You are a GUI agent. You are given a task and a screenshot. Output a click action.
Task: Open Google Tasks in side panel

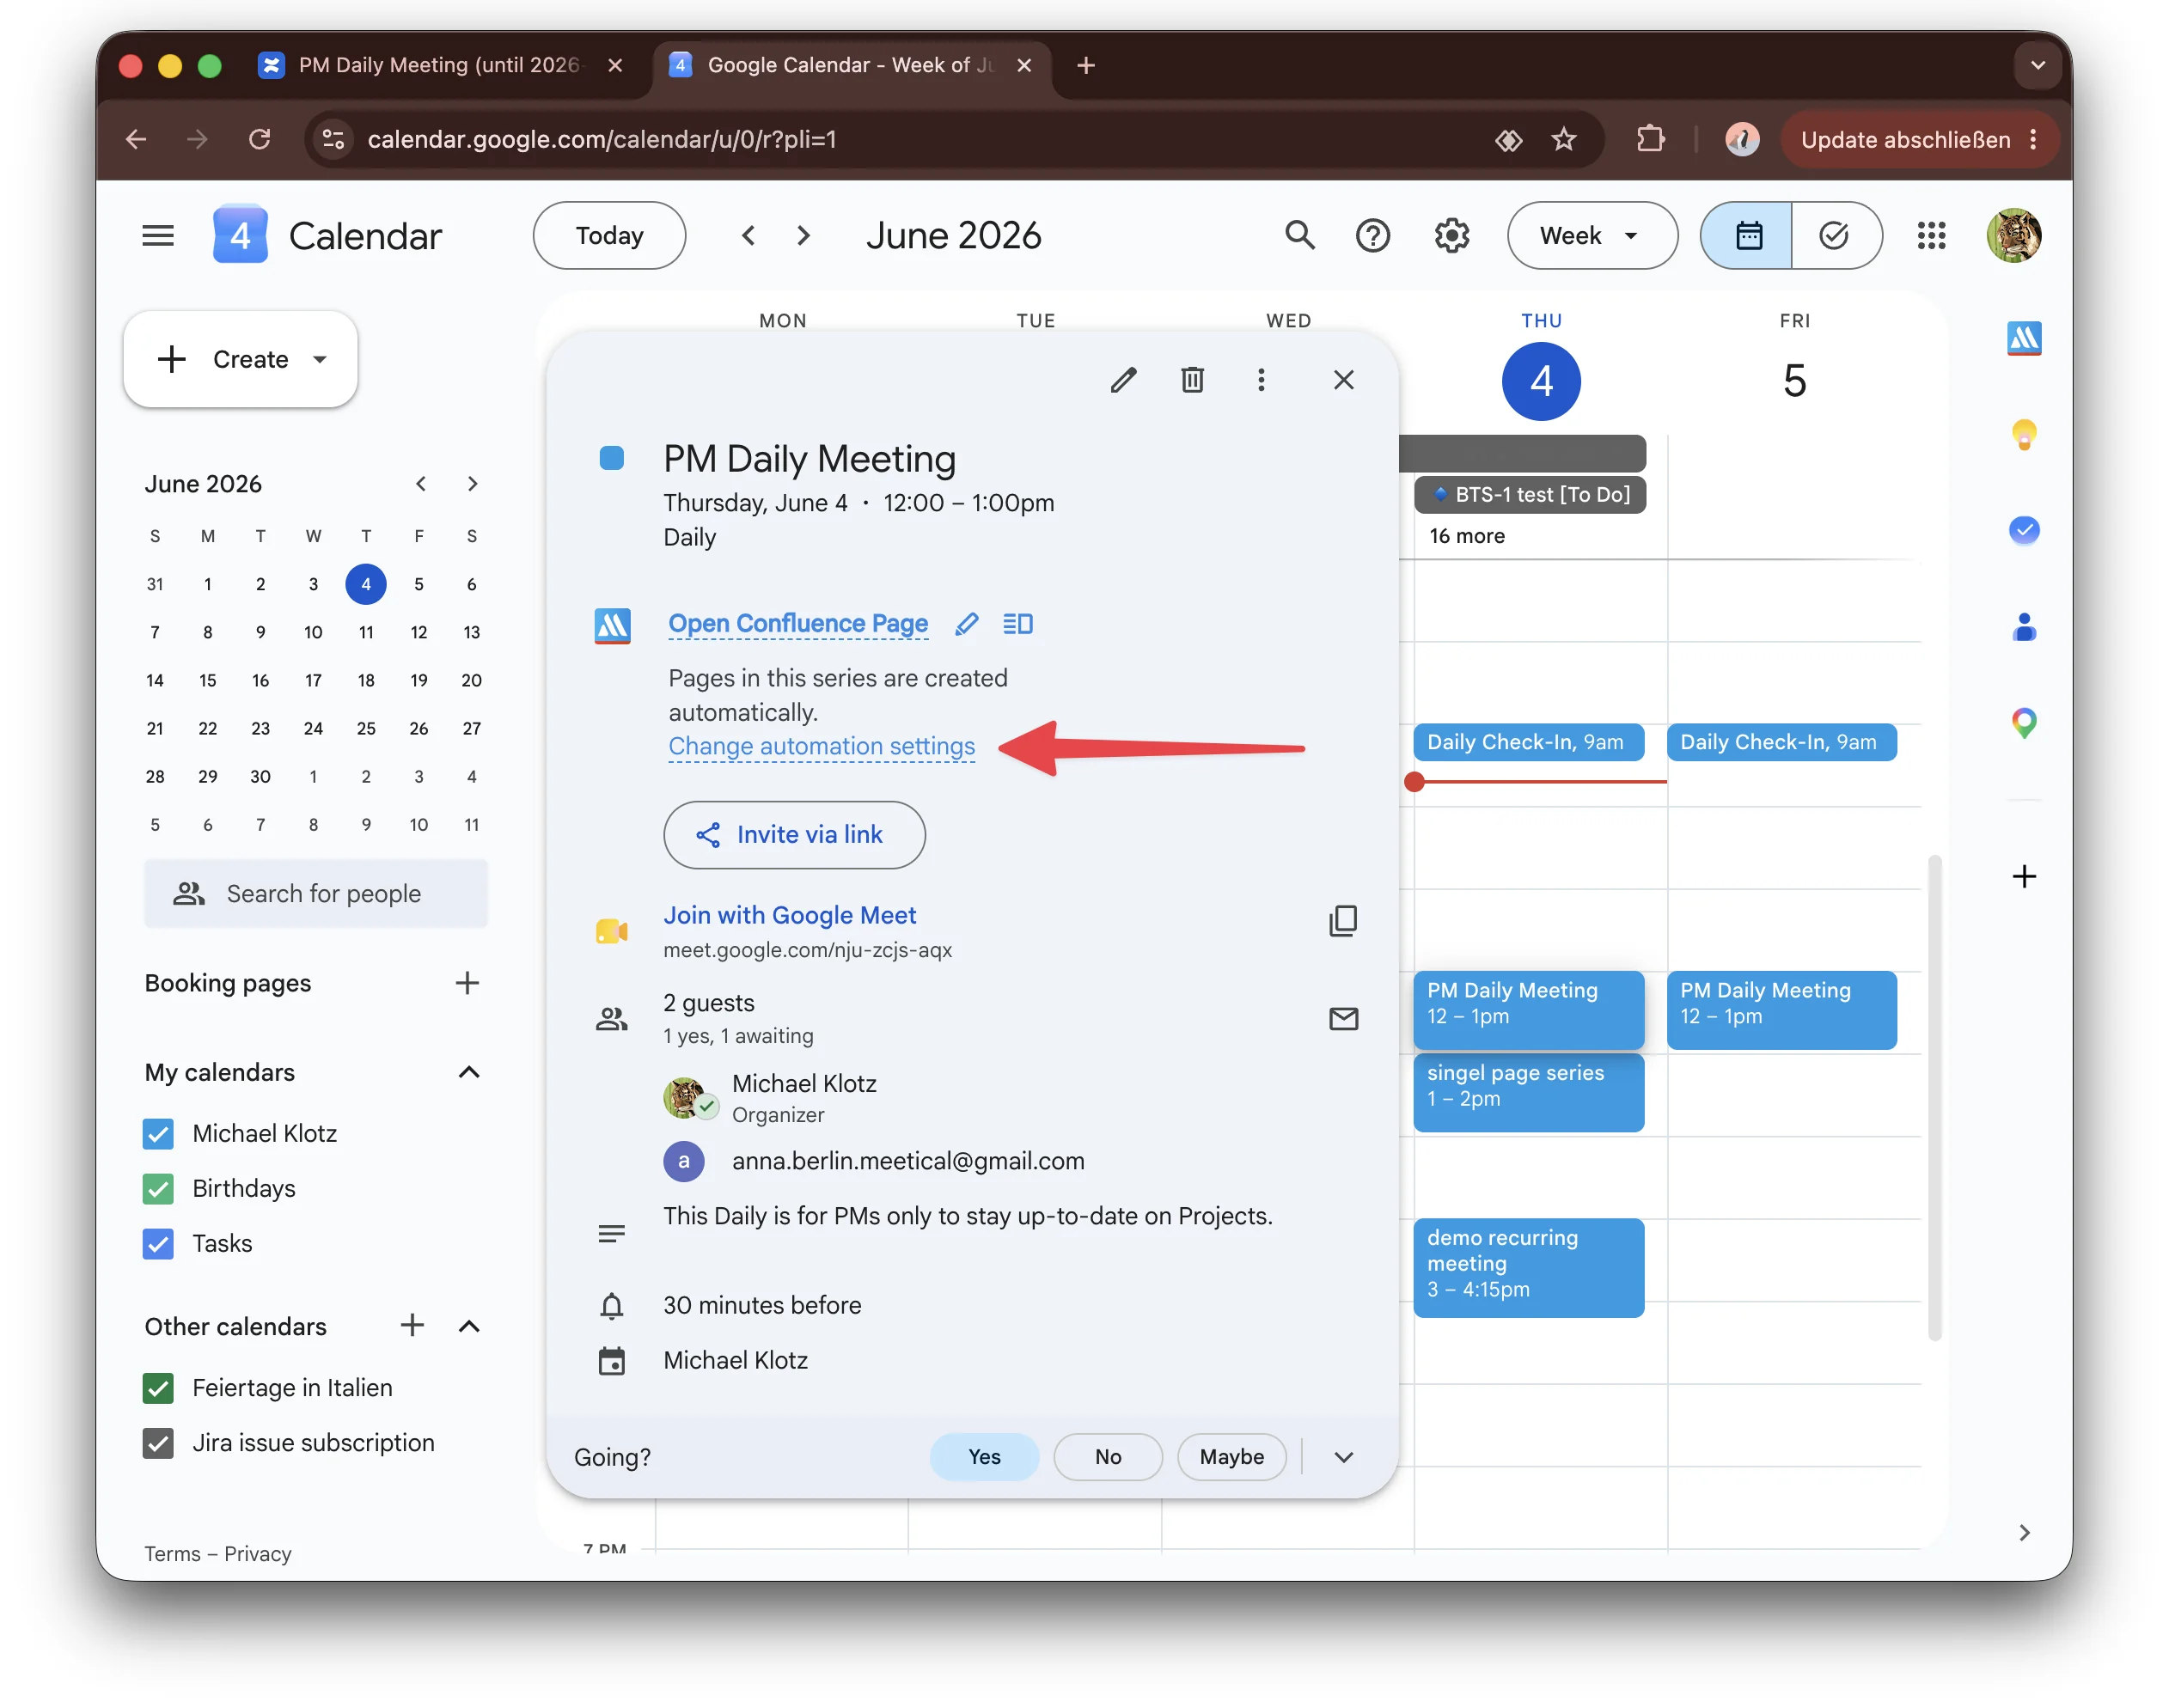2024,530
